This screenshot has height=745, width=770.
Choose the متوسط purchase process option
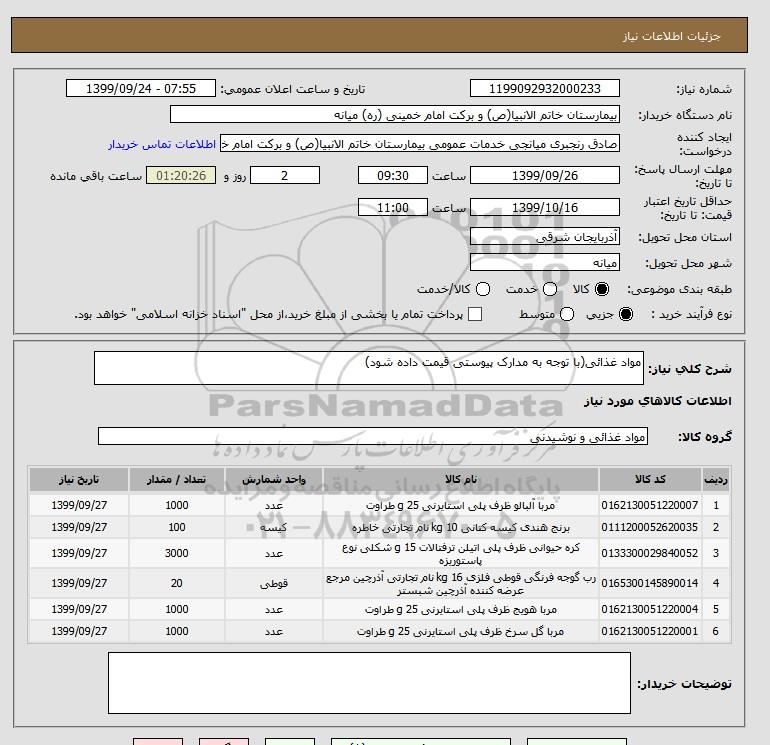coord(567,314)
